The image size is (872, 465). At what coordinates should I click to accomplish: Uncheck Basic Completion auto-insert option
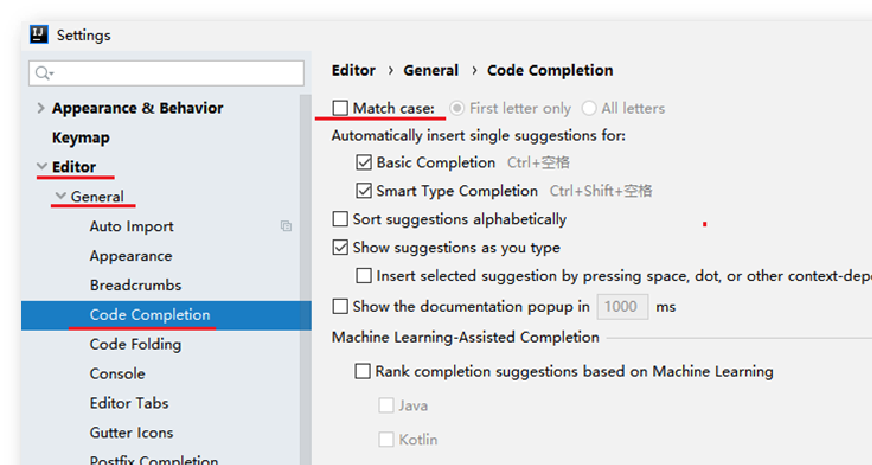click(364, 162)
